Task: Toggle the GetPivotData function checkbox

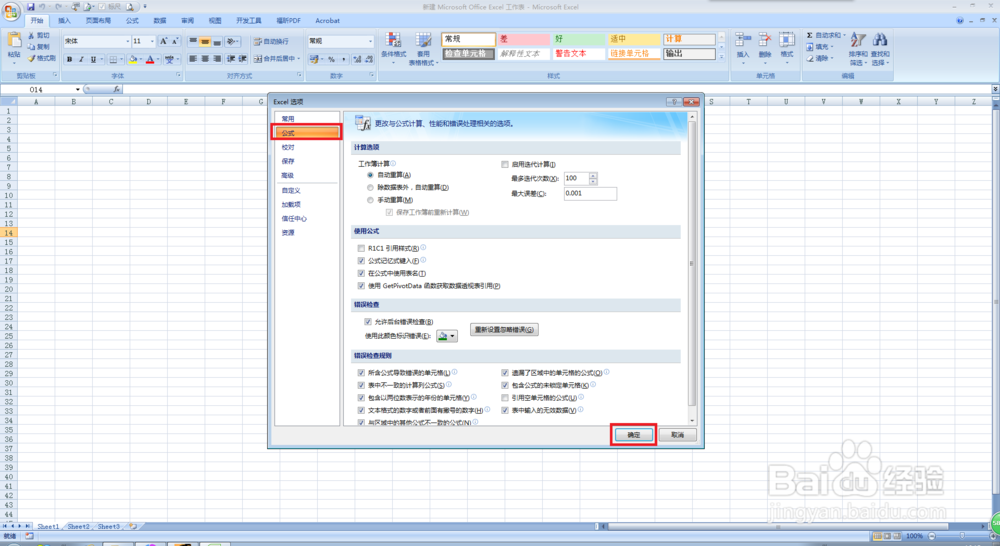Action: click(361, 286)
